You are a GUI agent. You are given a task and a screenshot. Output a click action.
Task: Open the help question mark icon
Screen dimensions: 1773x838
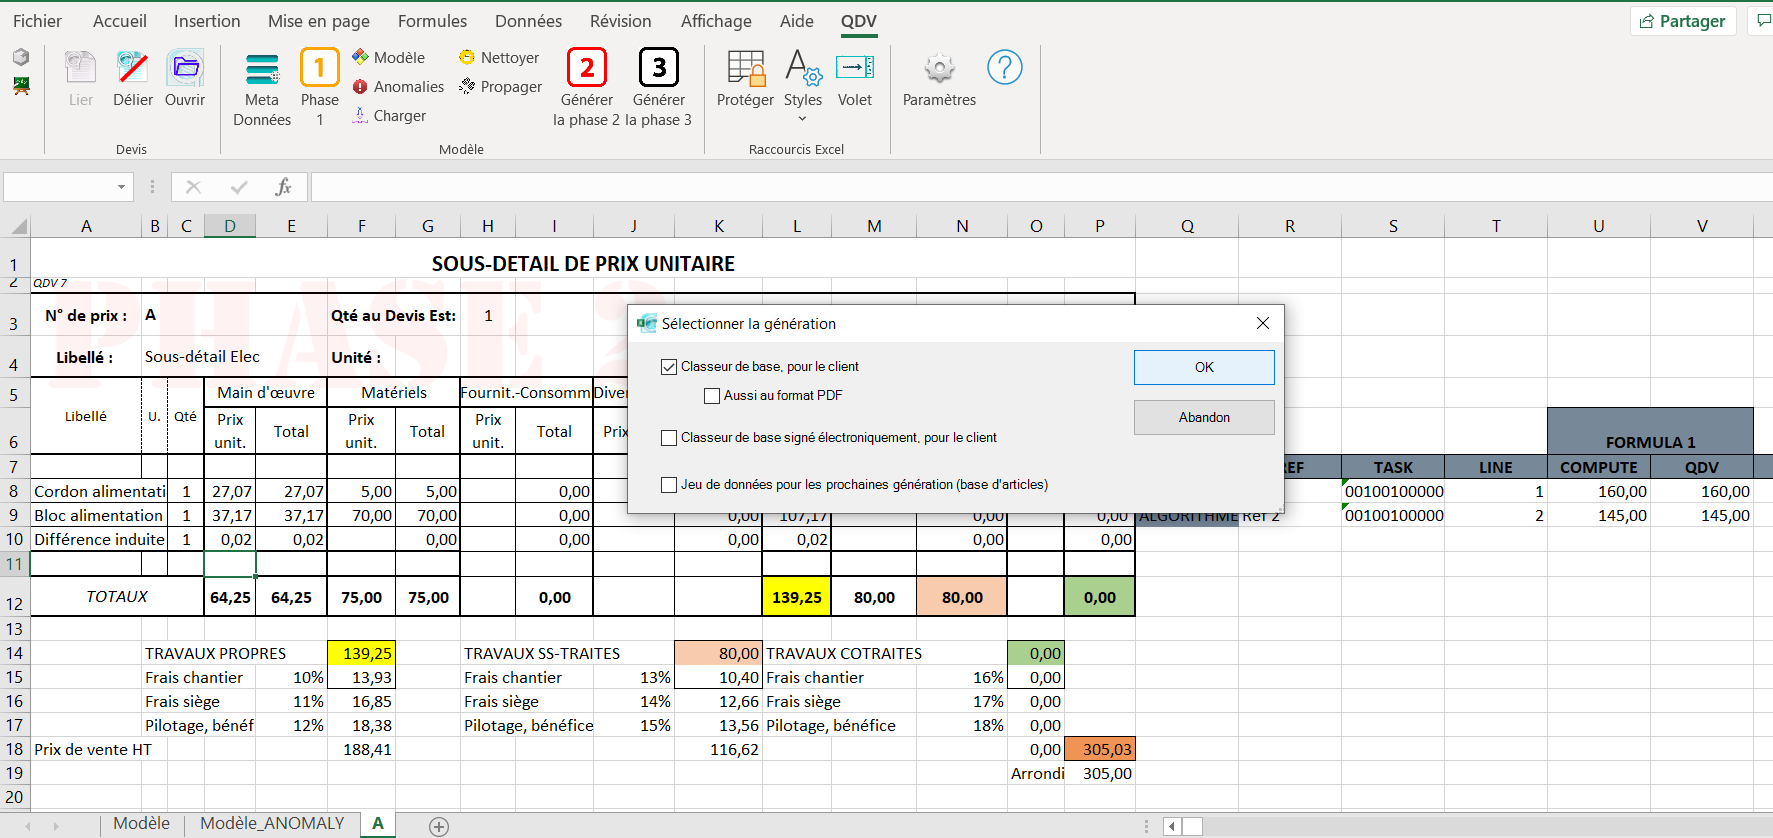pyautogui.click(x=1005, y=68)
